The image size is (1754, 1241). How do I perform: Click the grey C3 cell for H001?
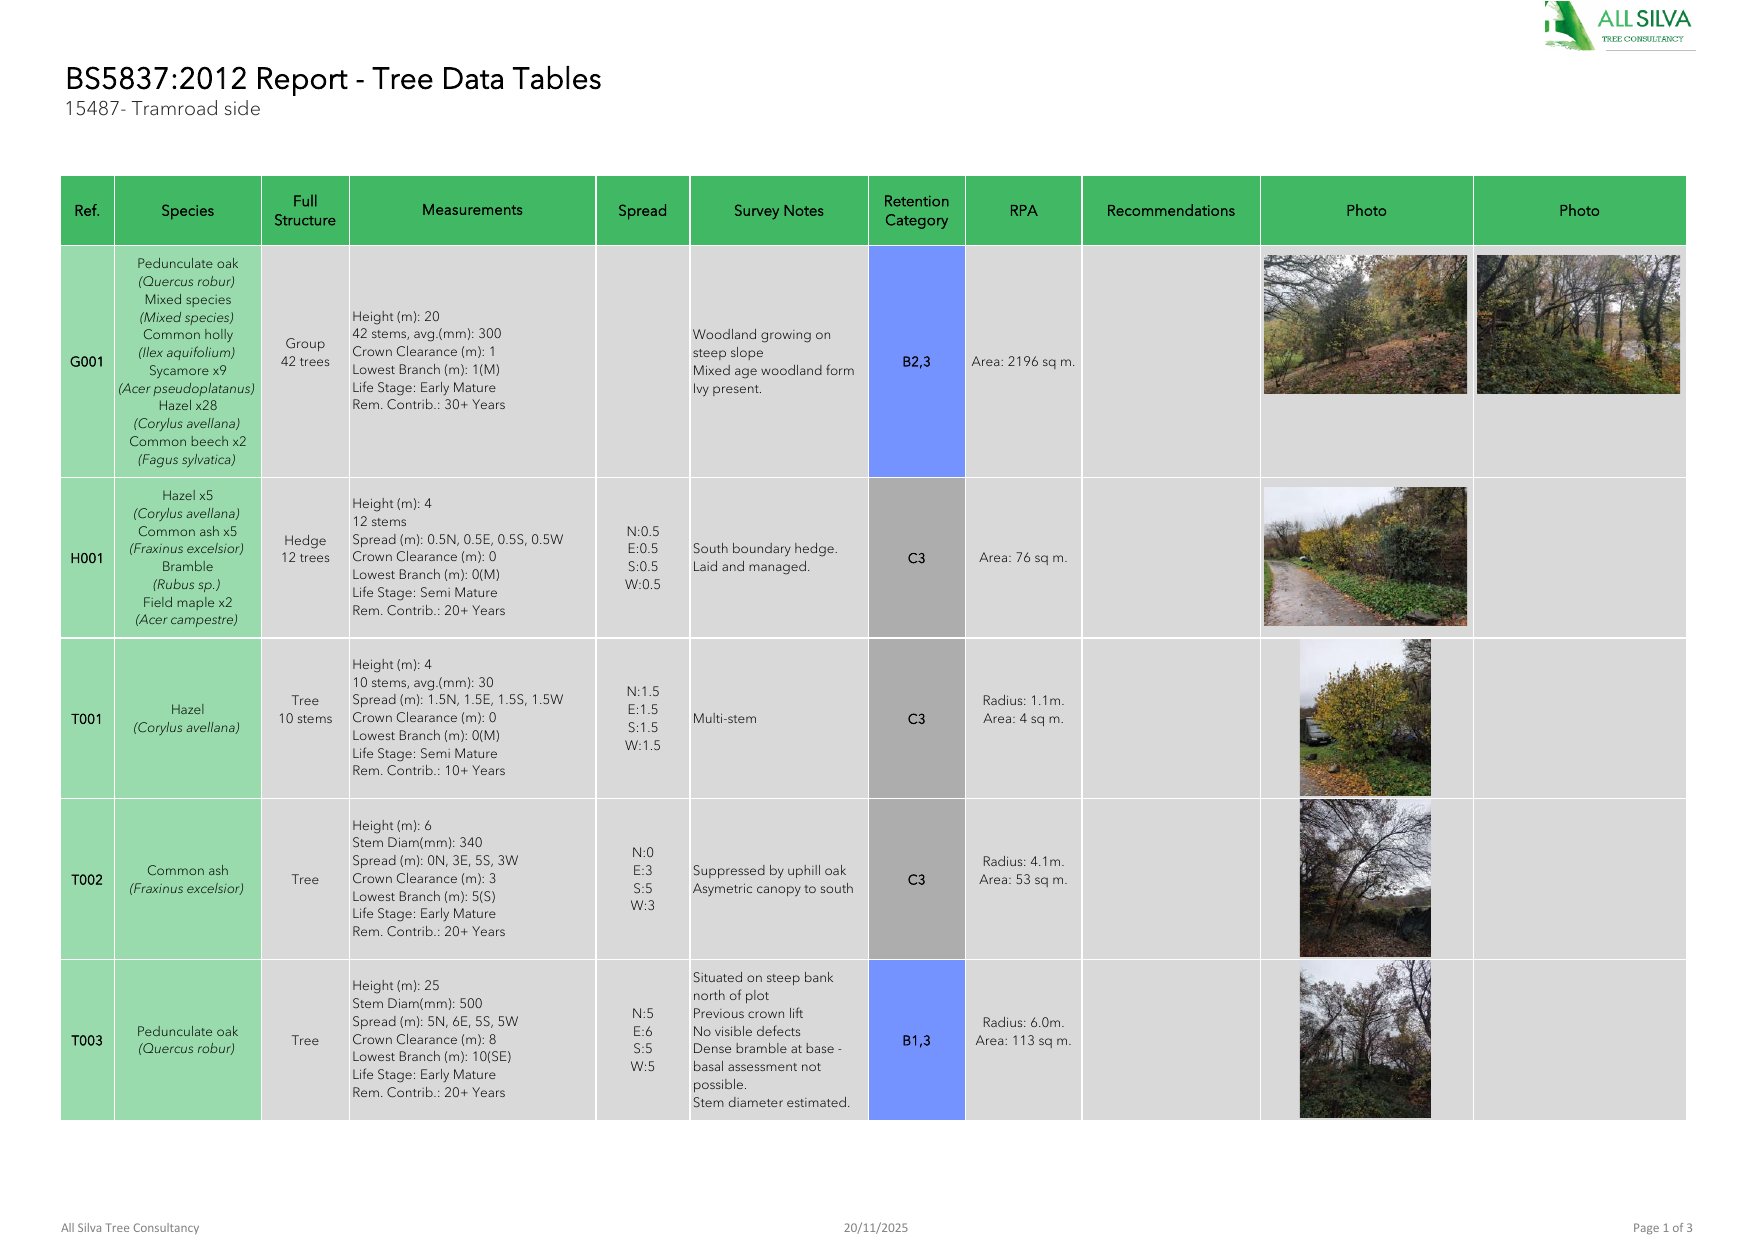[x=916, y=558]
